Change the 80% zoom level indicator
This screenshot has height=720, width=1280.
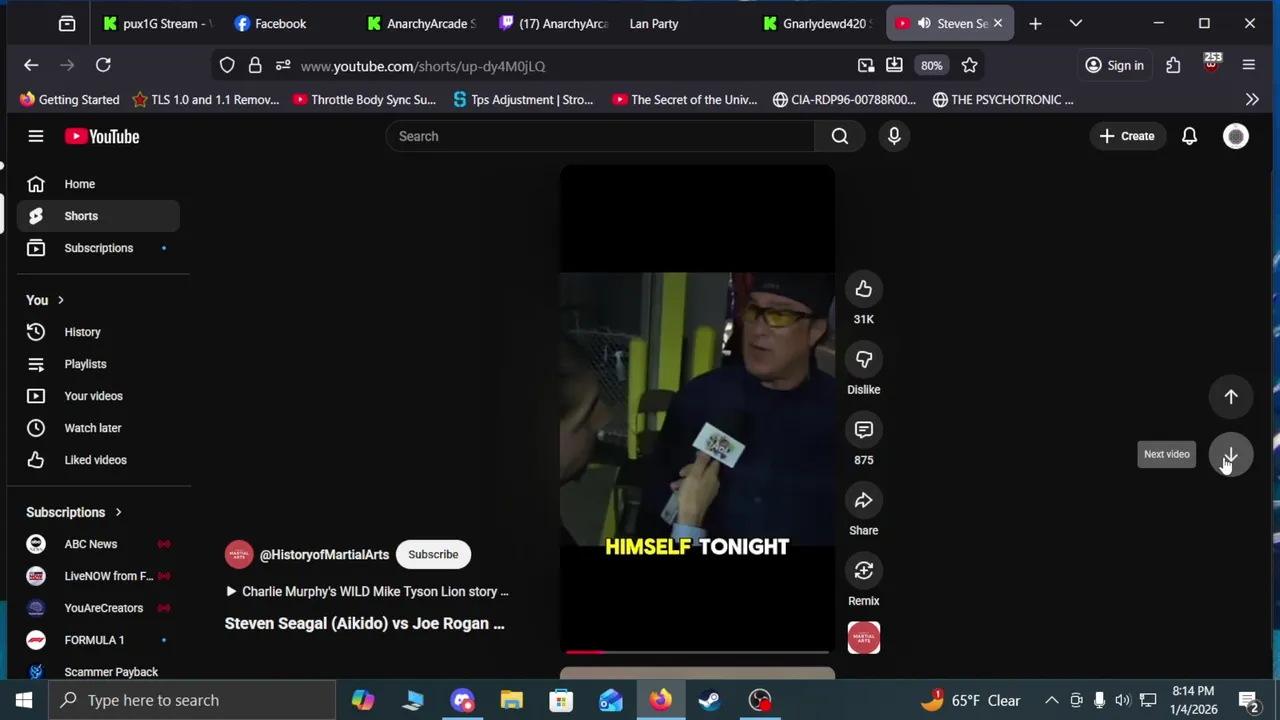[x=931, y=65]
